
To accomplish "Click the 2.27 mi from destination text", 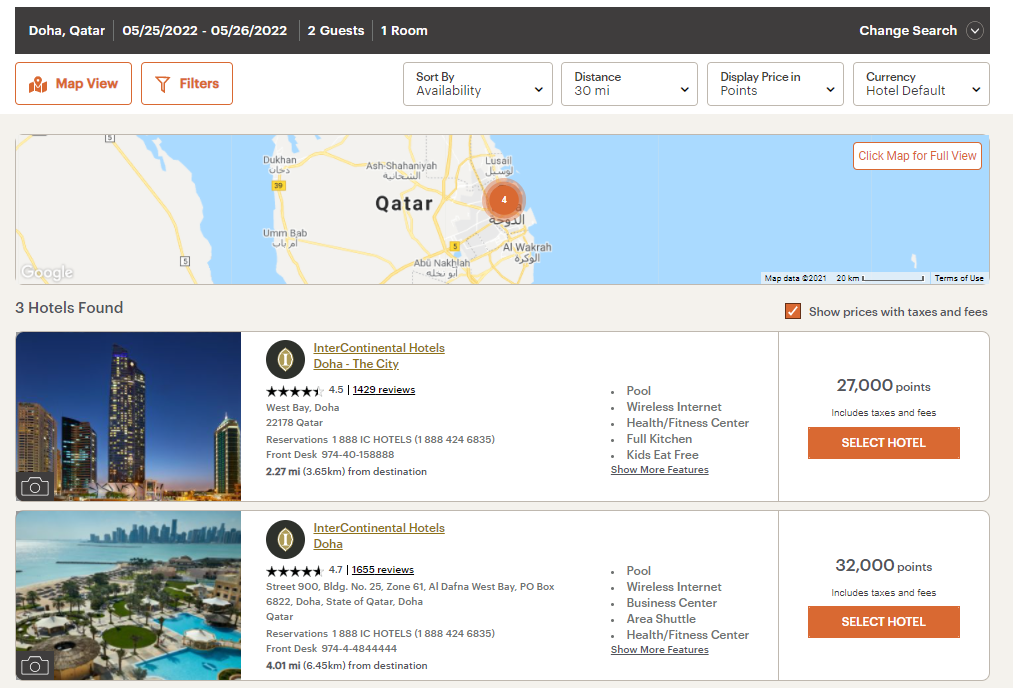I will [x=346, y=472].
